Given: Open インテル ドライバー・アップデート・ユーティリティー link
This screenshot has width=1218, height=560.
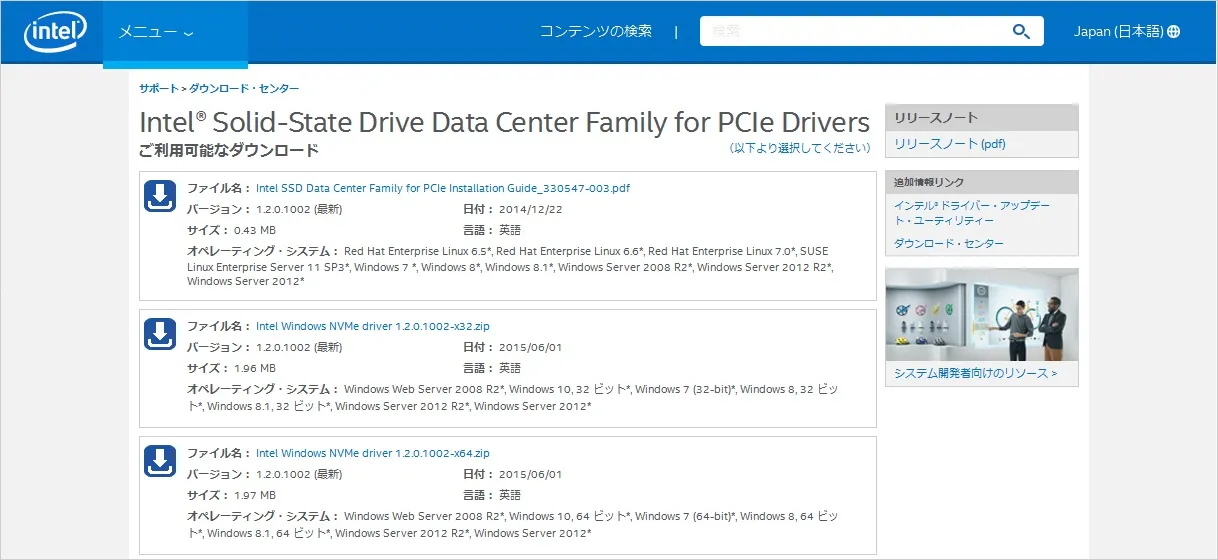Looking at the screenshot, I should pyautogui.click(x=972, y=212).
